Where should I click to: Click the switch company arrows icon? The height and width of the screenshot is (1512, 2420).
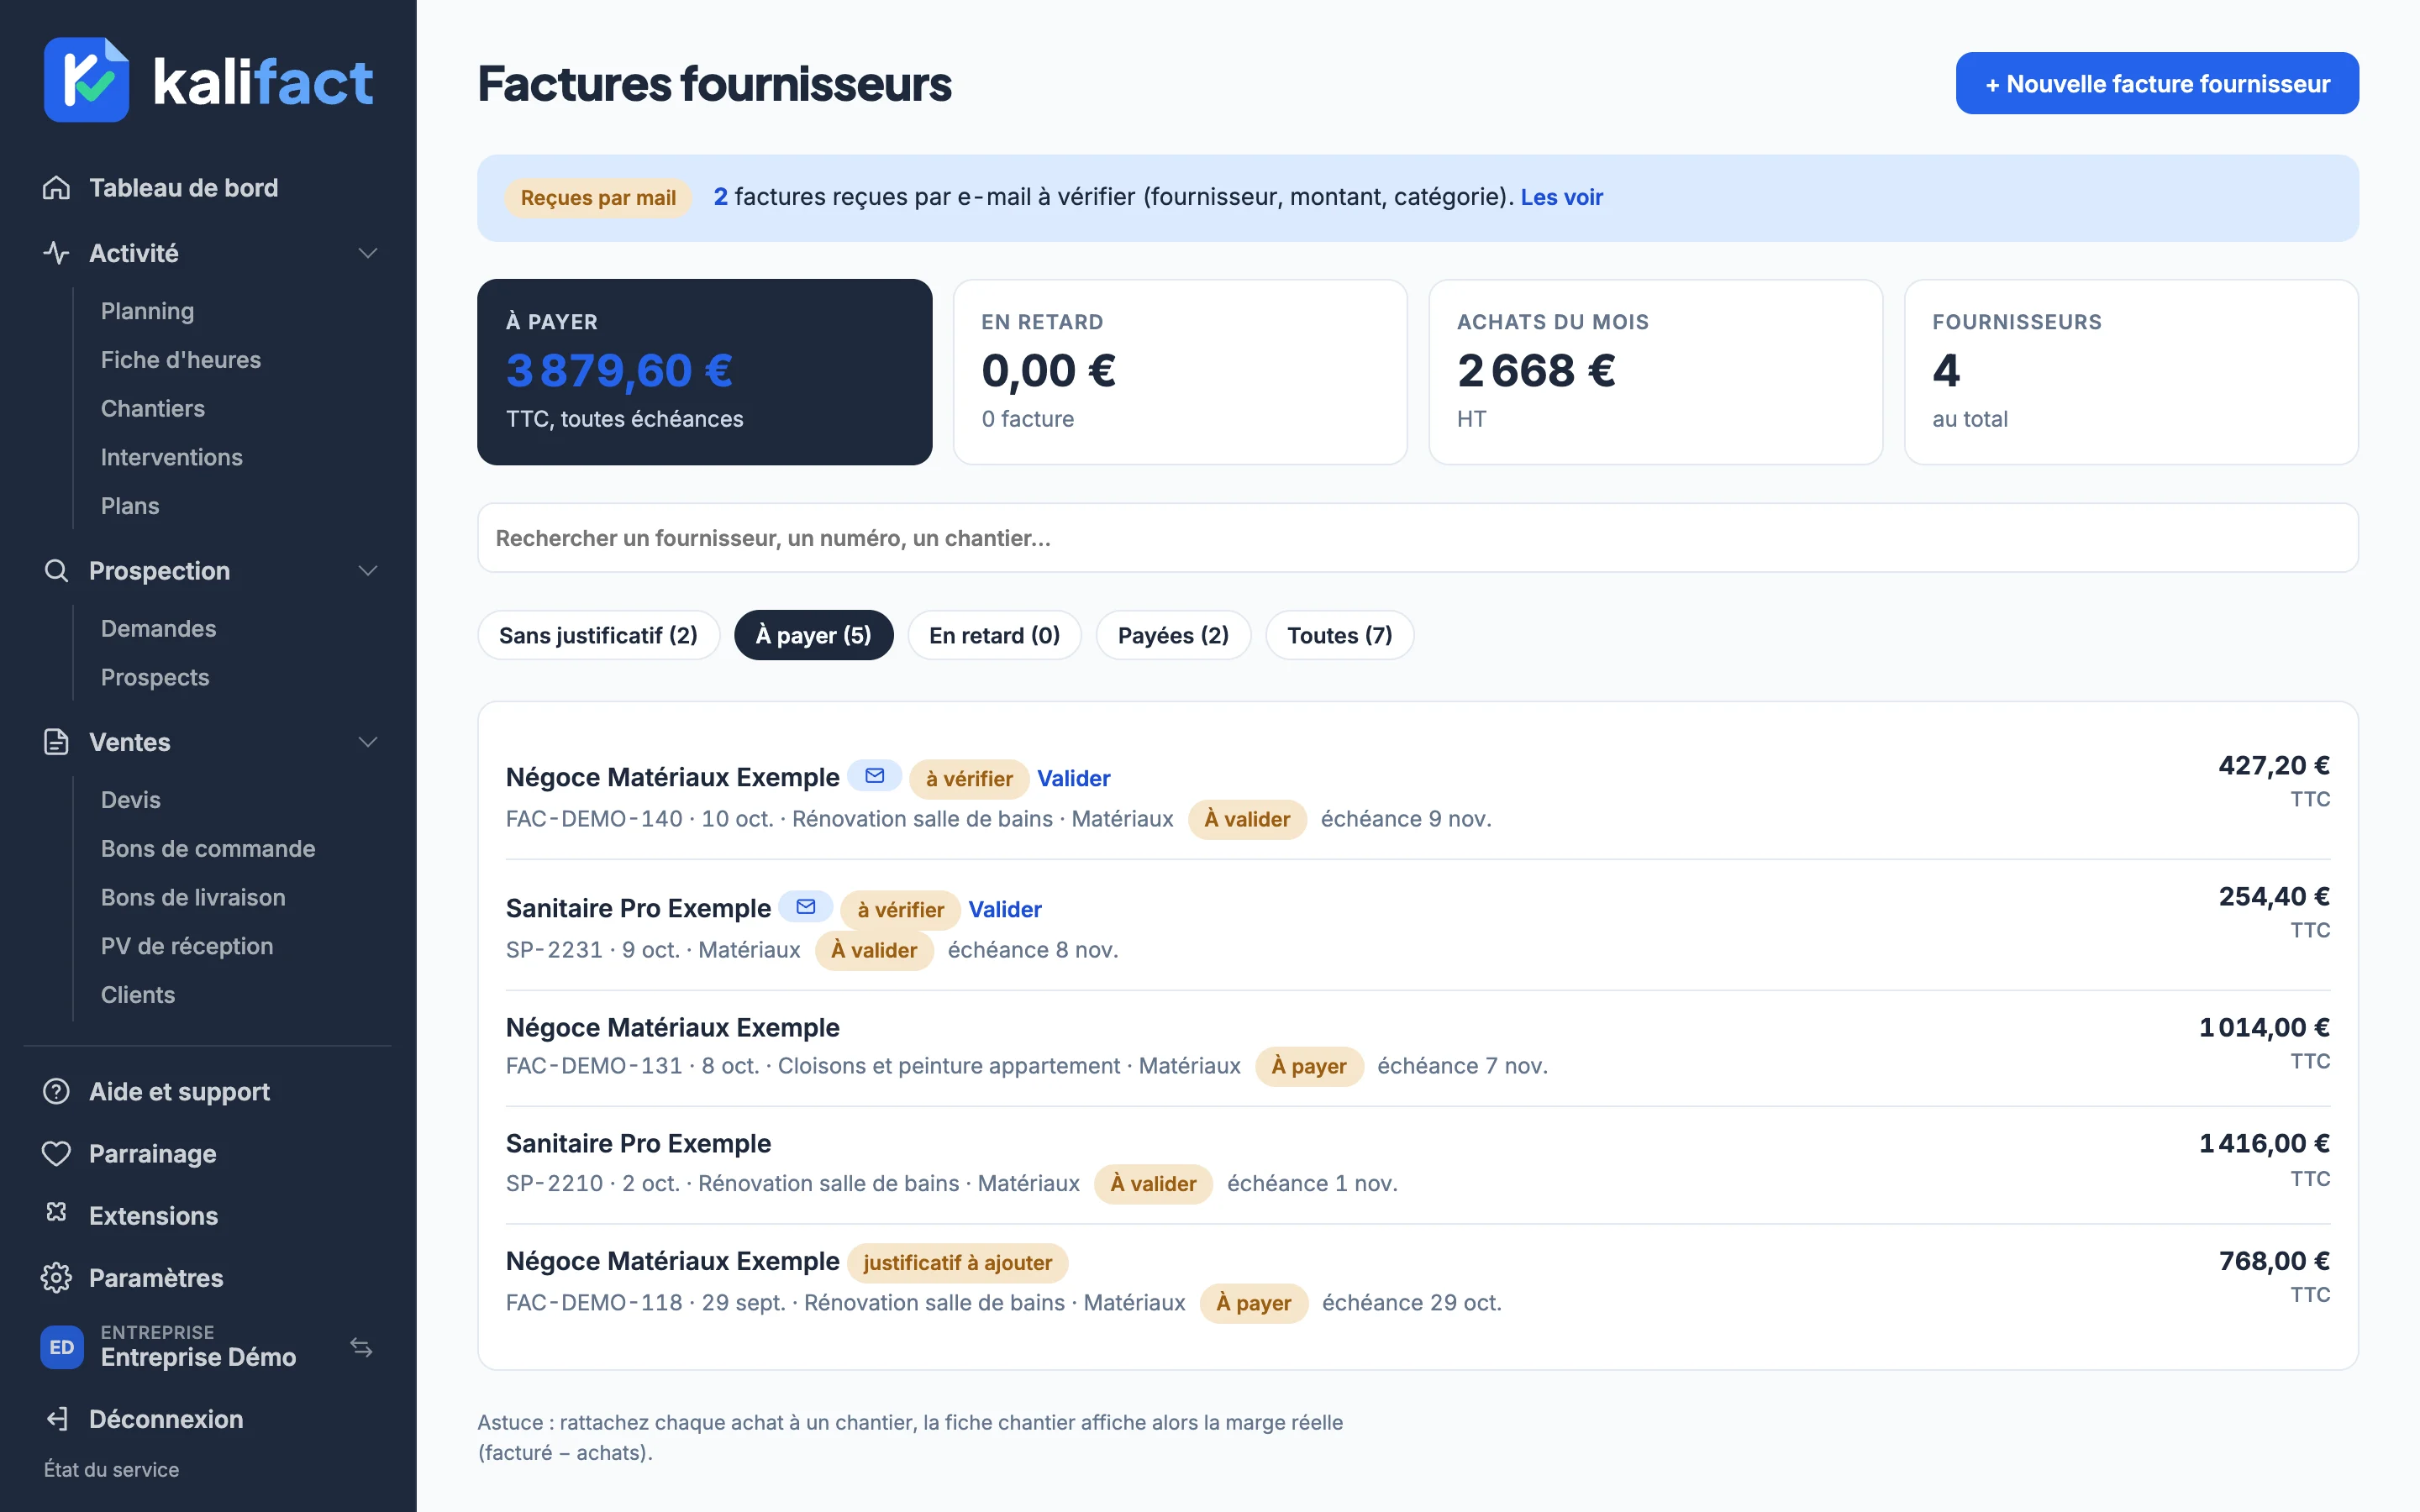(361, 1347)
